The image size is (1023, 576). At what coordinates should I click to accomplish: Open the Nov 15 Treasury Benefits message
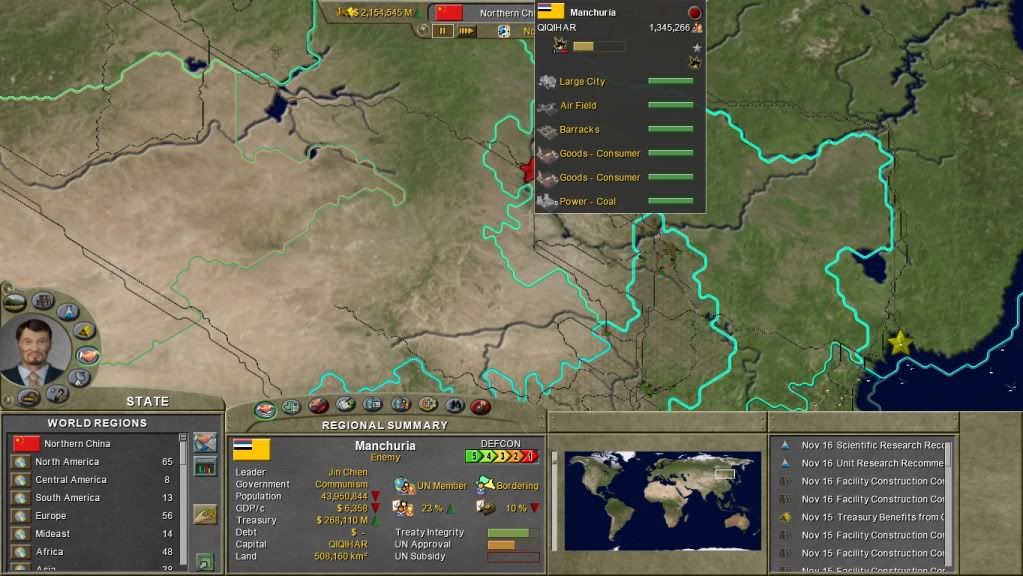click(864, 517)
